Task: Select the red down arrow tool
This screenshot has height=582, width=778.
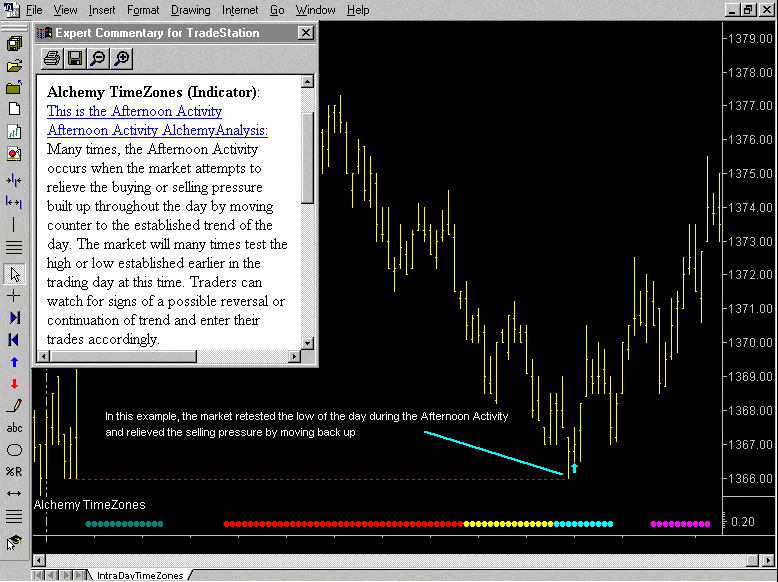Action: 14,384
